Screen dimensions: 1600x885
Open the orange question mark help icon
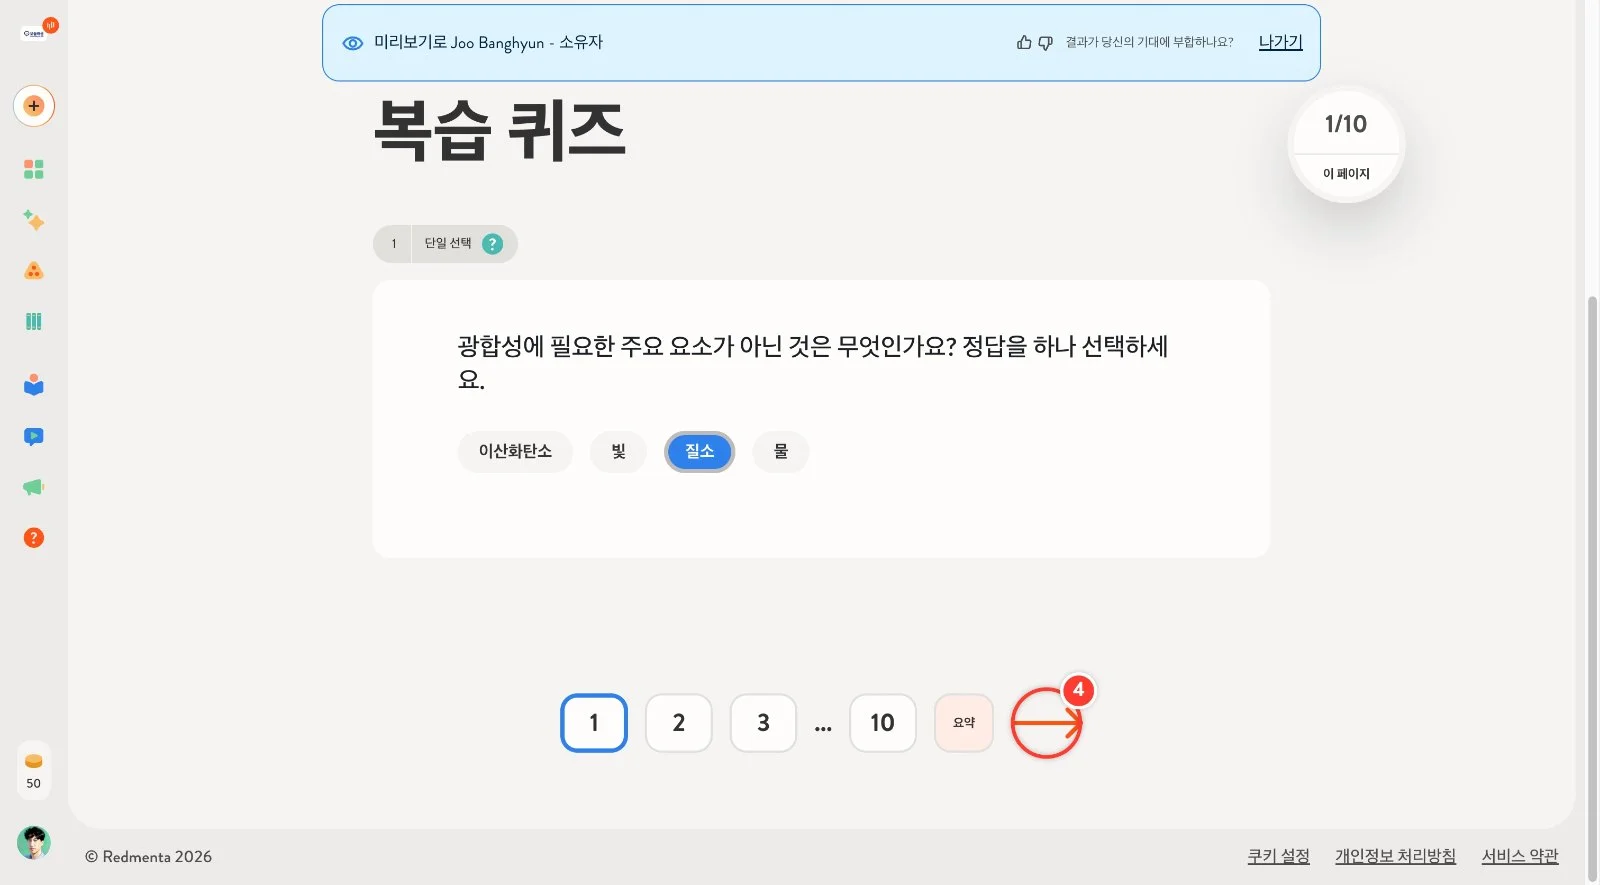[34, 538]
